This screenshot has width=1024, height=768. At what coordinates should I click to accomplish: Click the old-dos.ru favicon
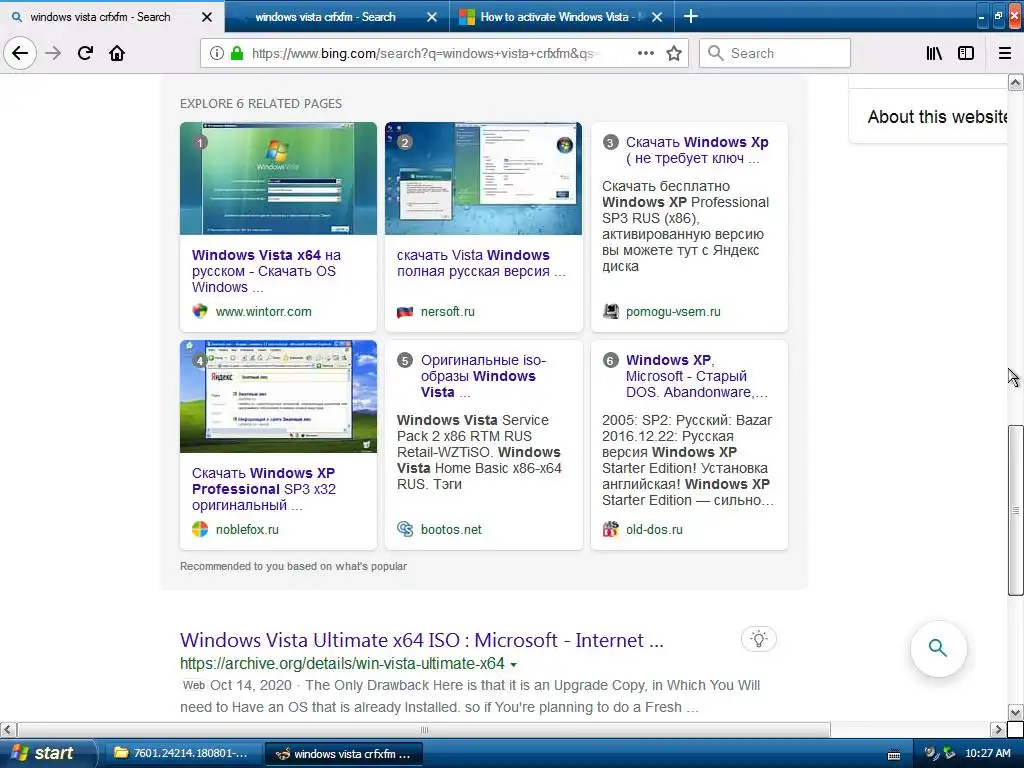pos(611,530)
